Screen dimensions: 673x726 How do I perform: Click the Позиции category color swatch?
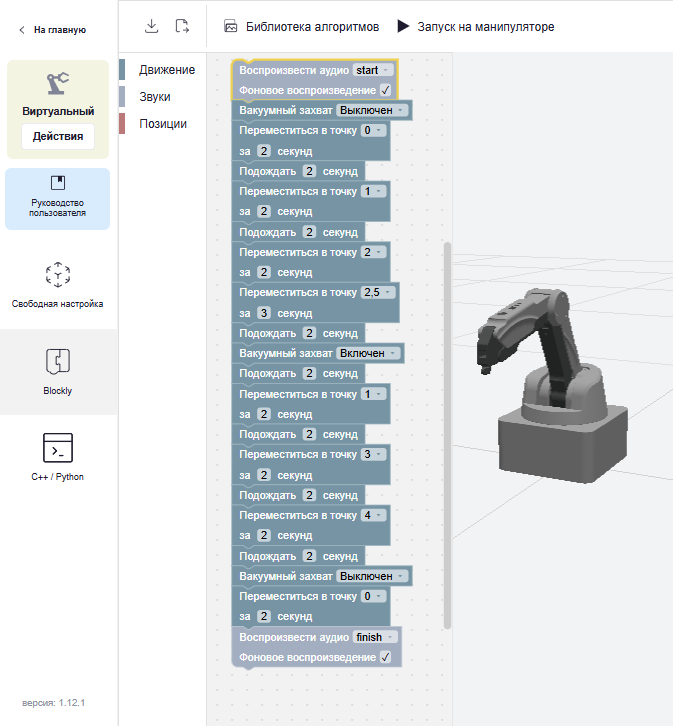tap(122, 124)
